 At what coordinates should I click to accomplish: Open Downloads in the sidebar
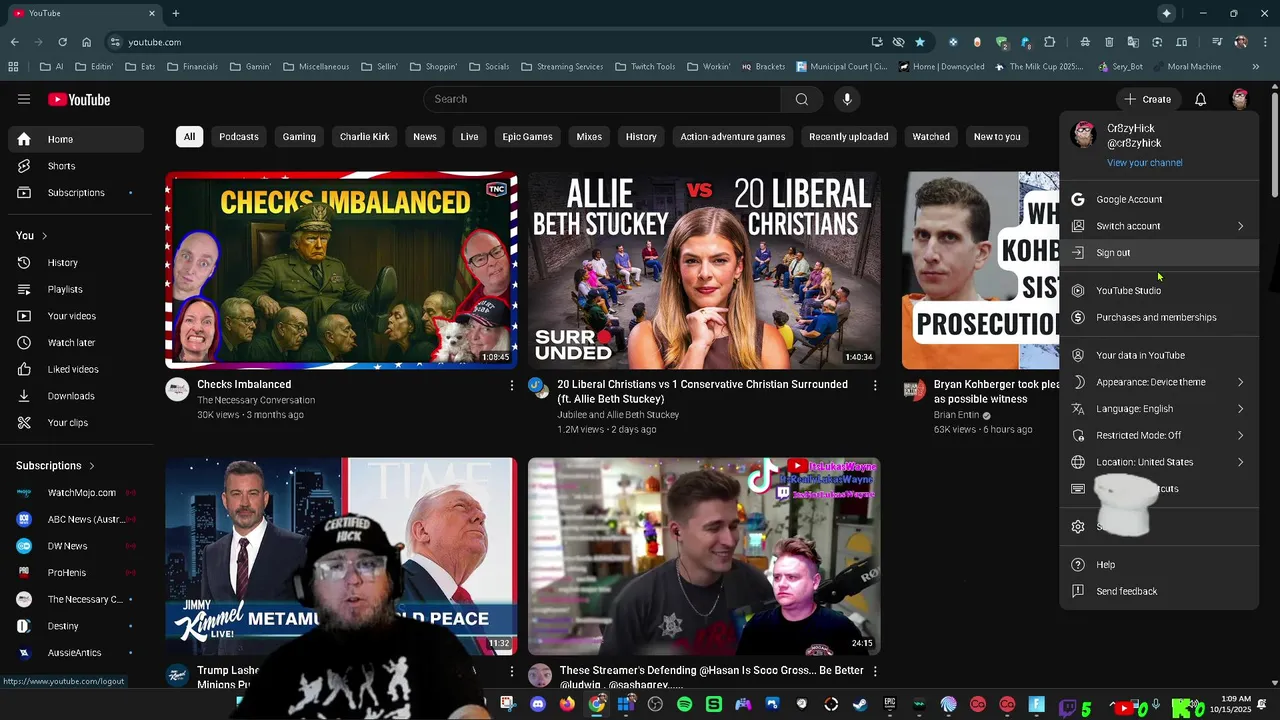point(76,396)
